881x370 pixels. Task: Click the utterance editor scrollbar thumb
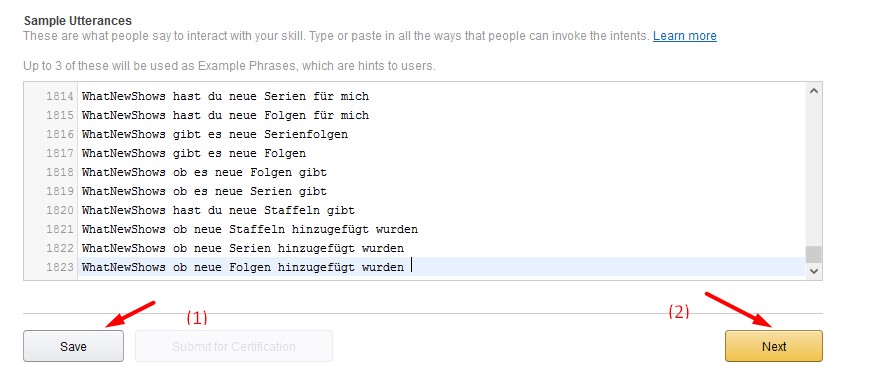pyautogui.click(x=814, y=254)
